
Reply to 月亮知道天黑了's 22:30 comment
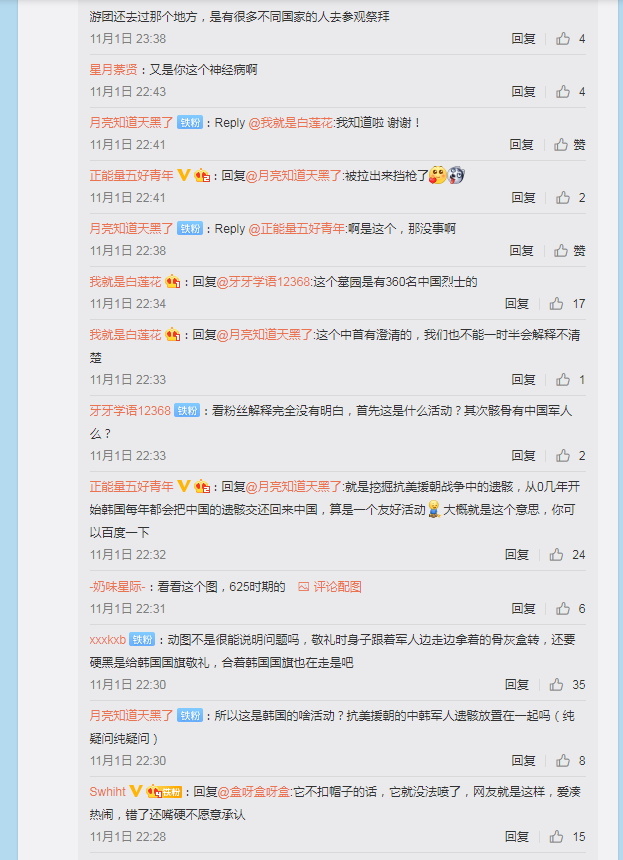point(523,761)
